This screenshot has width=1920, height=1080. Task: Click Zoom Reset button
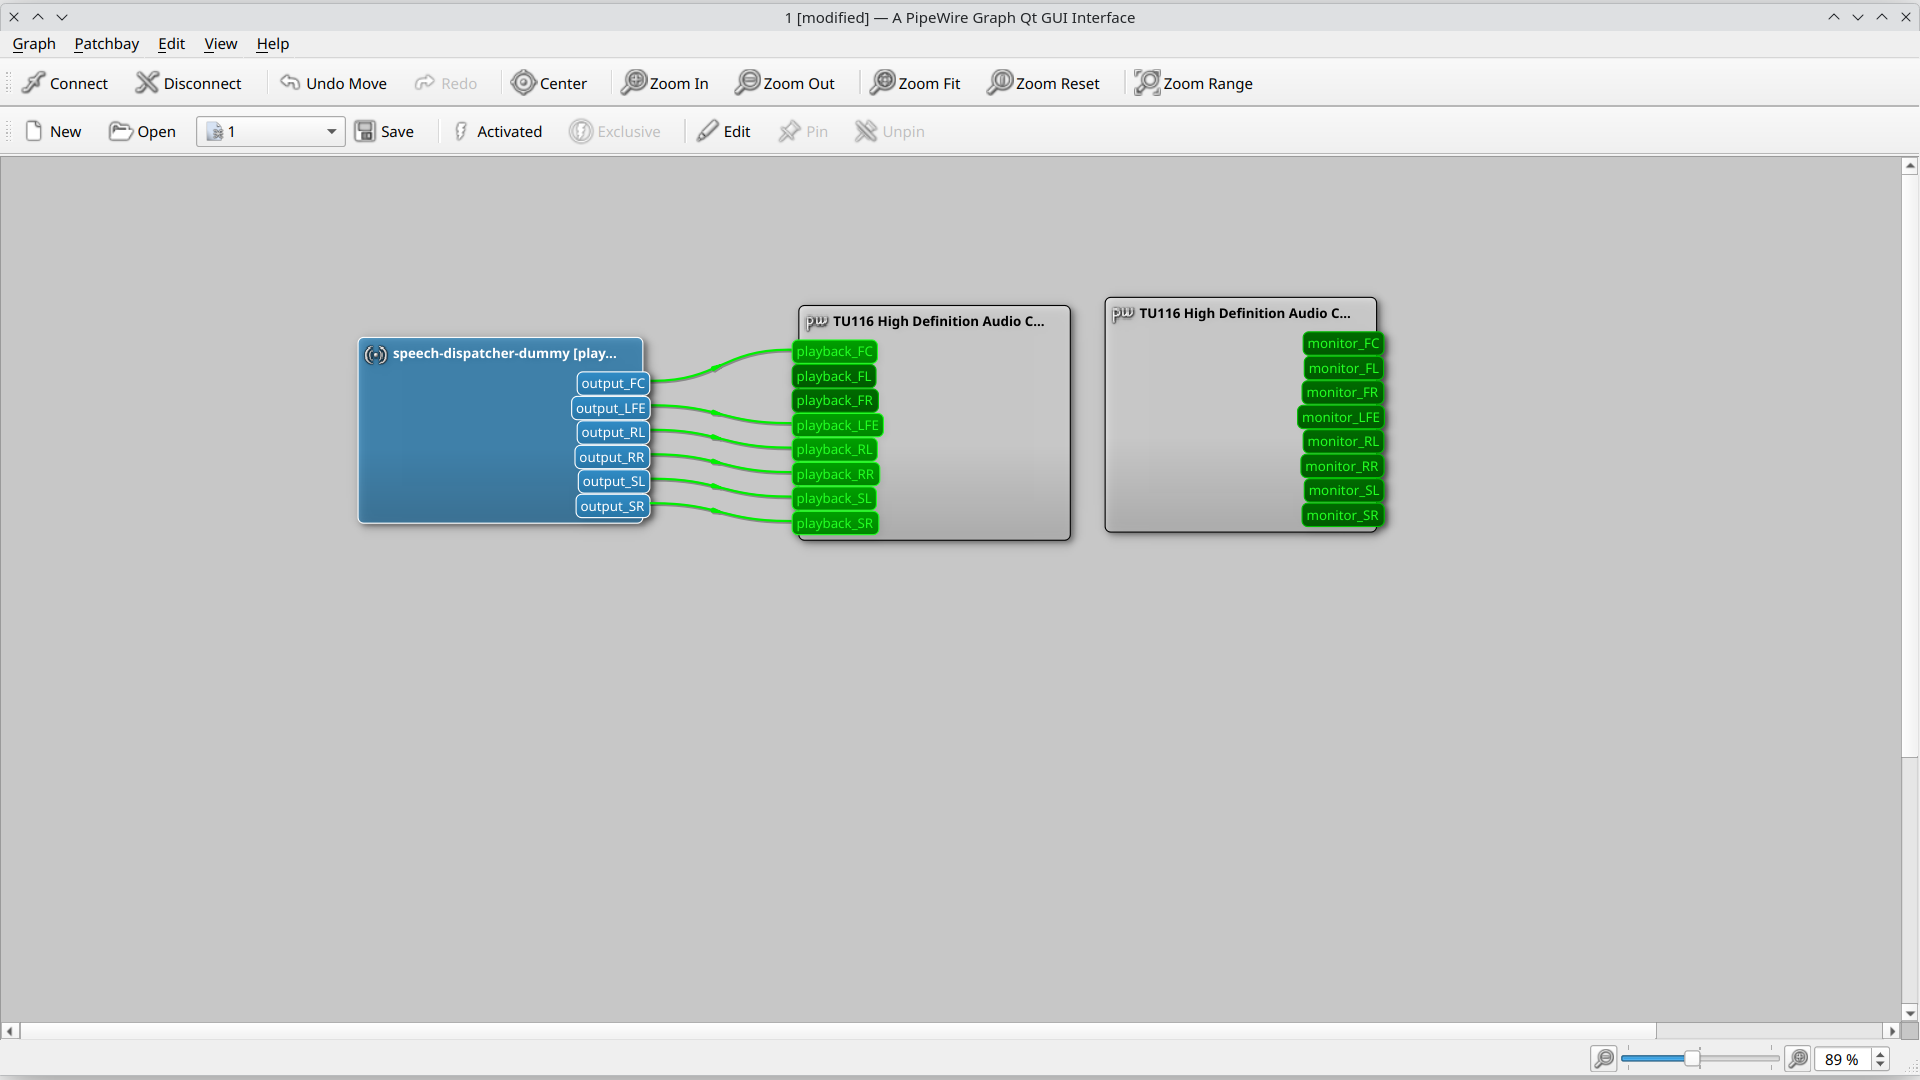tap(1043, 83)
